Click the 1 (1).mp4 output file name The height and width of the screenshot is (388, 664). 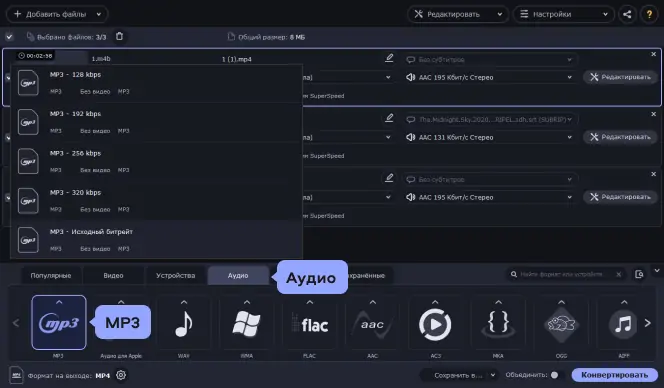coord(237,59)
